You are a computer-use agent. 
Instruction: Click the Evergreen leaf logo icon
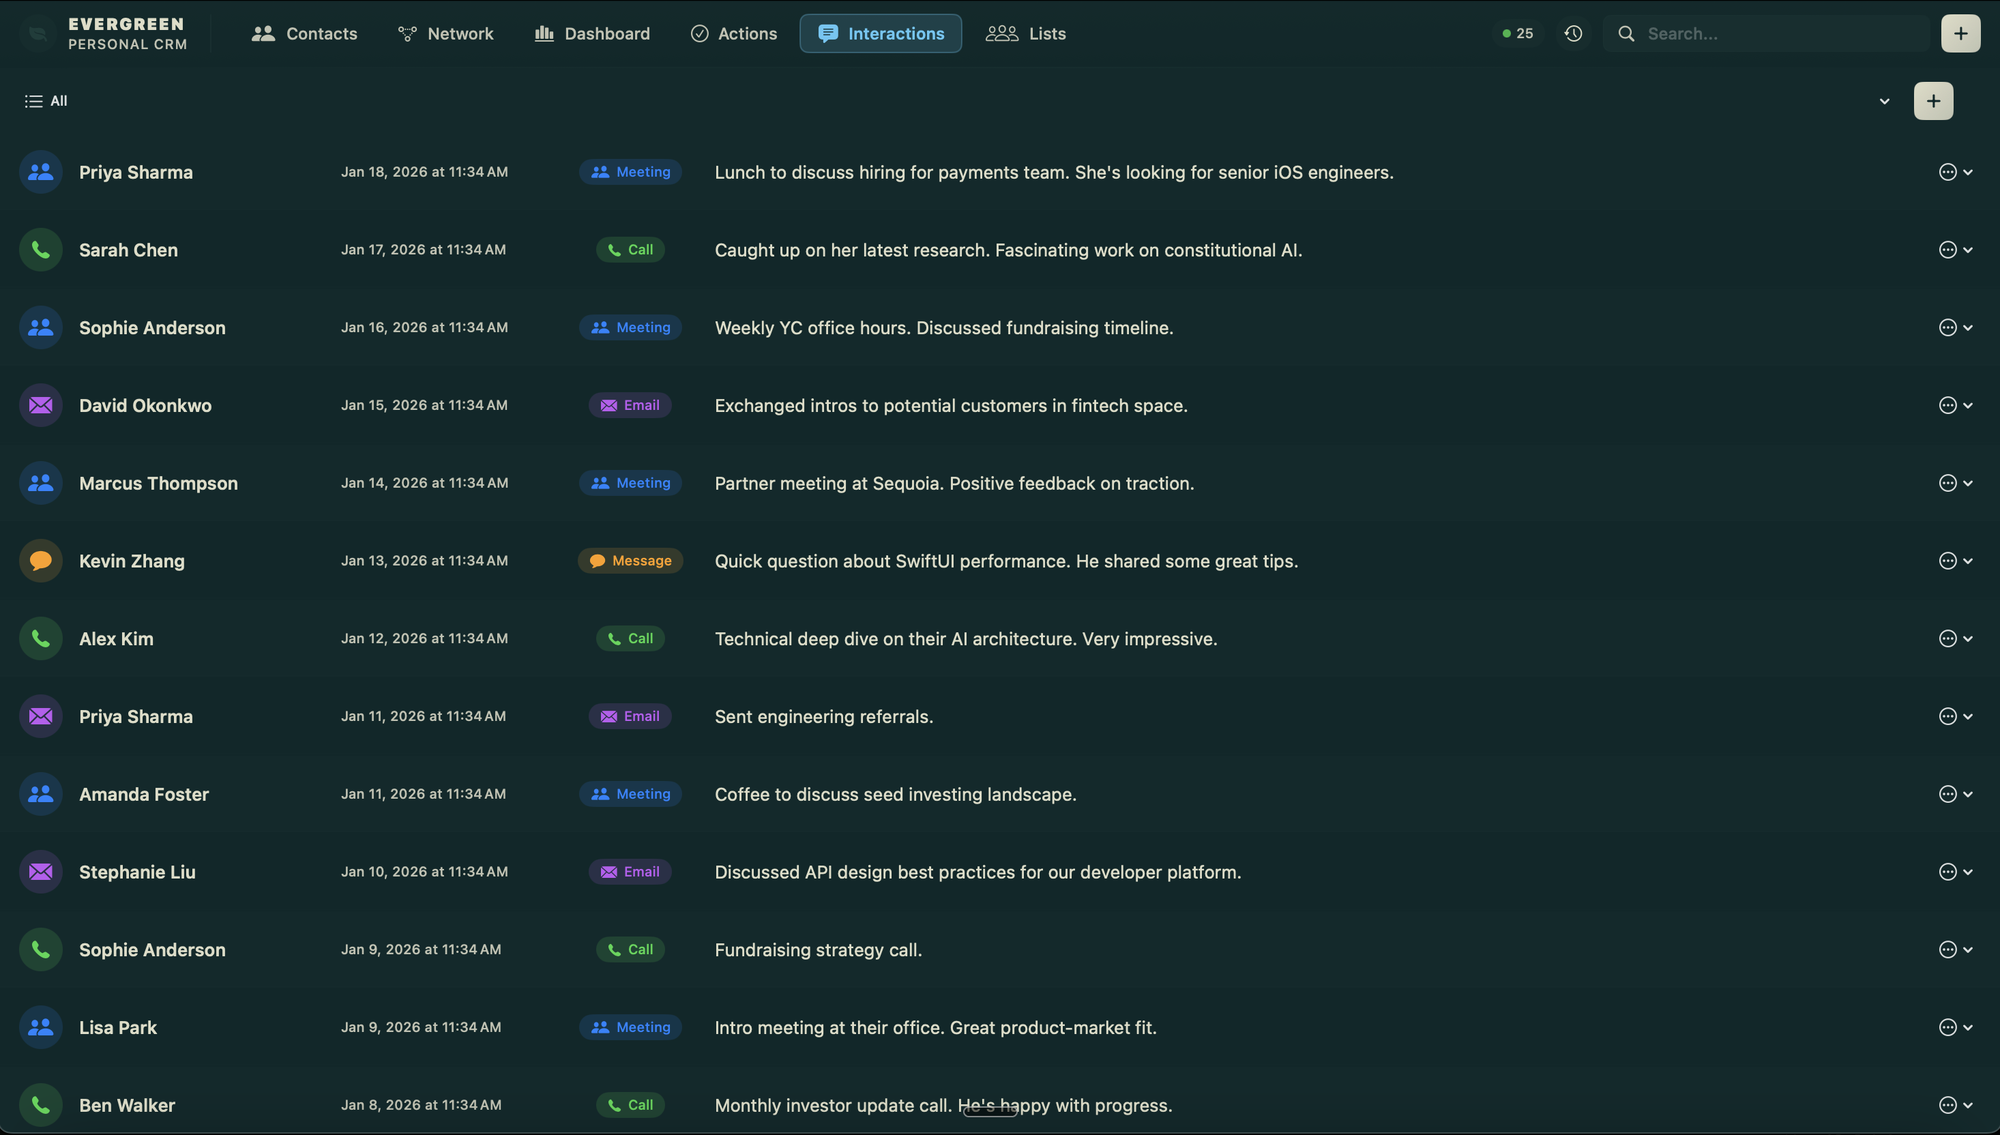click(x=38, y=34)
